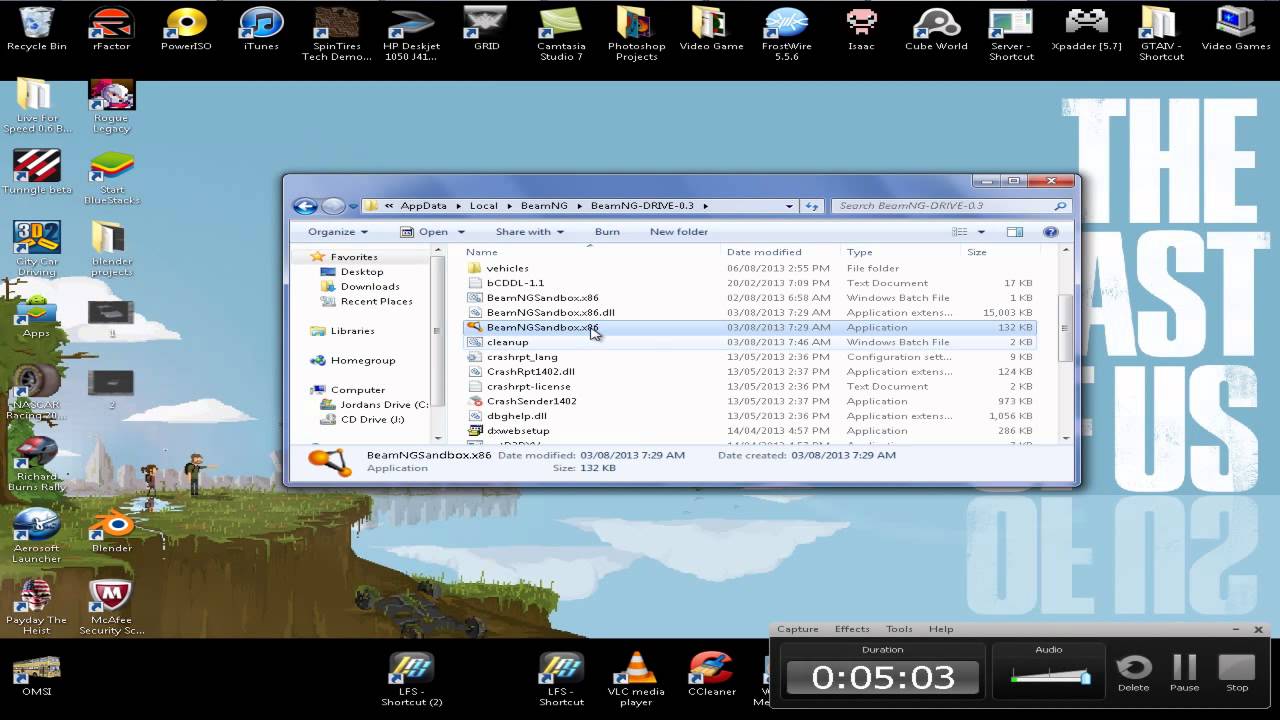Open Camtasia Studio 7 desktop icon
This screenshot has height=720, width=1280.
tap(561, 33)
